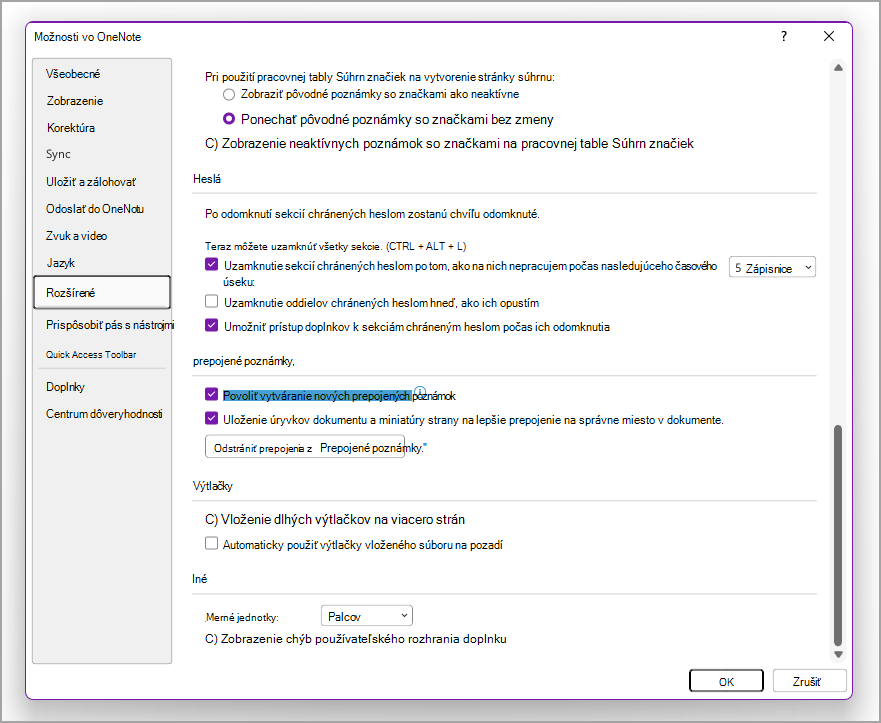Uncheck Povoliť vytváranie nových prepojených poznámok
The height and width of the screenshot is (723, 881).
pos(211,394)
